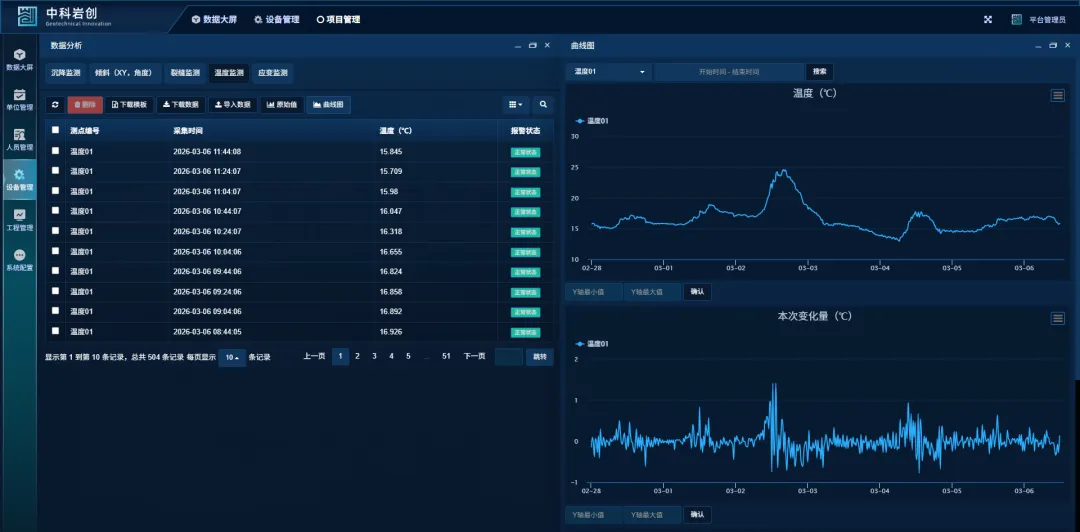Open the column display grid dropdown
The width and height of the screenshot is (1080, 532).
click(516, 104)
